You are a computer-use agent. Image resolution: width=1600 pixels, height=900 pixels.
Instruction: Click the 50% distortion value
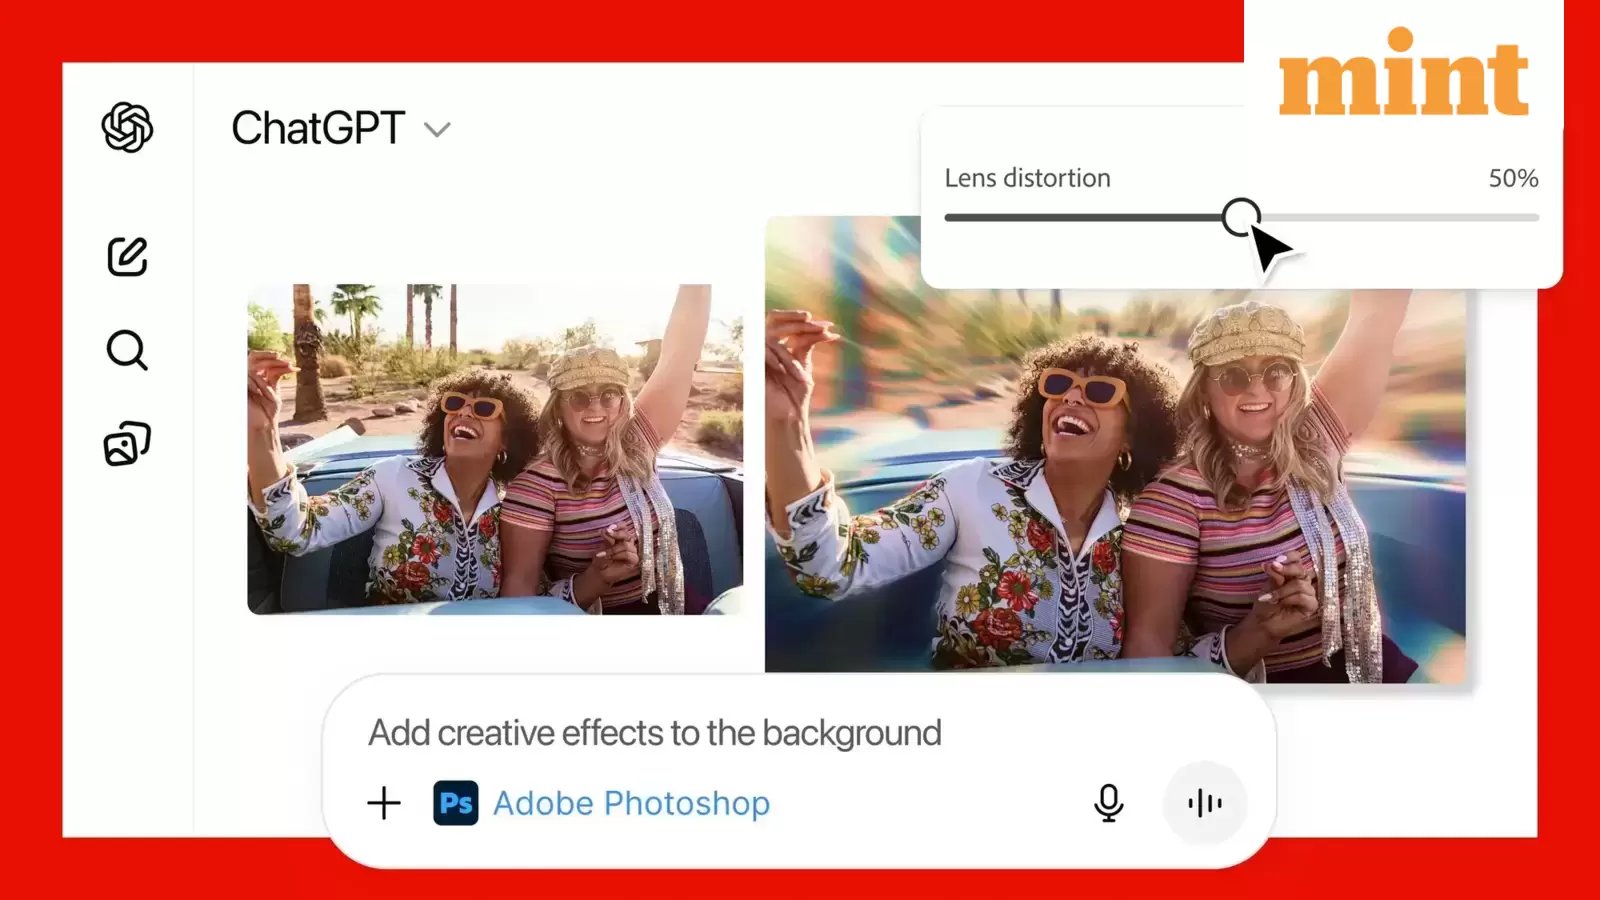[x=1511, y=178]
